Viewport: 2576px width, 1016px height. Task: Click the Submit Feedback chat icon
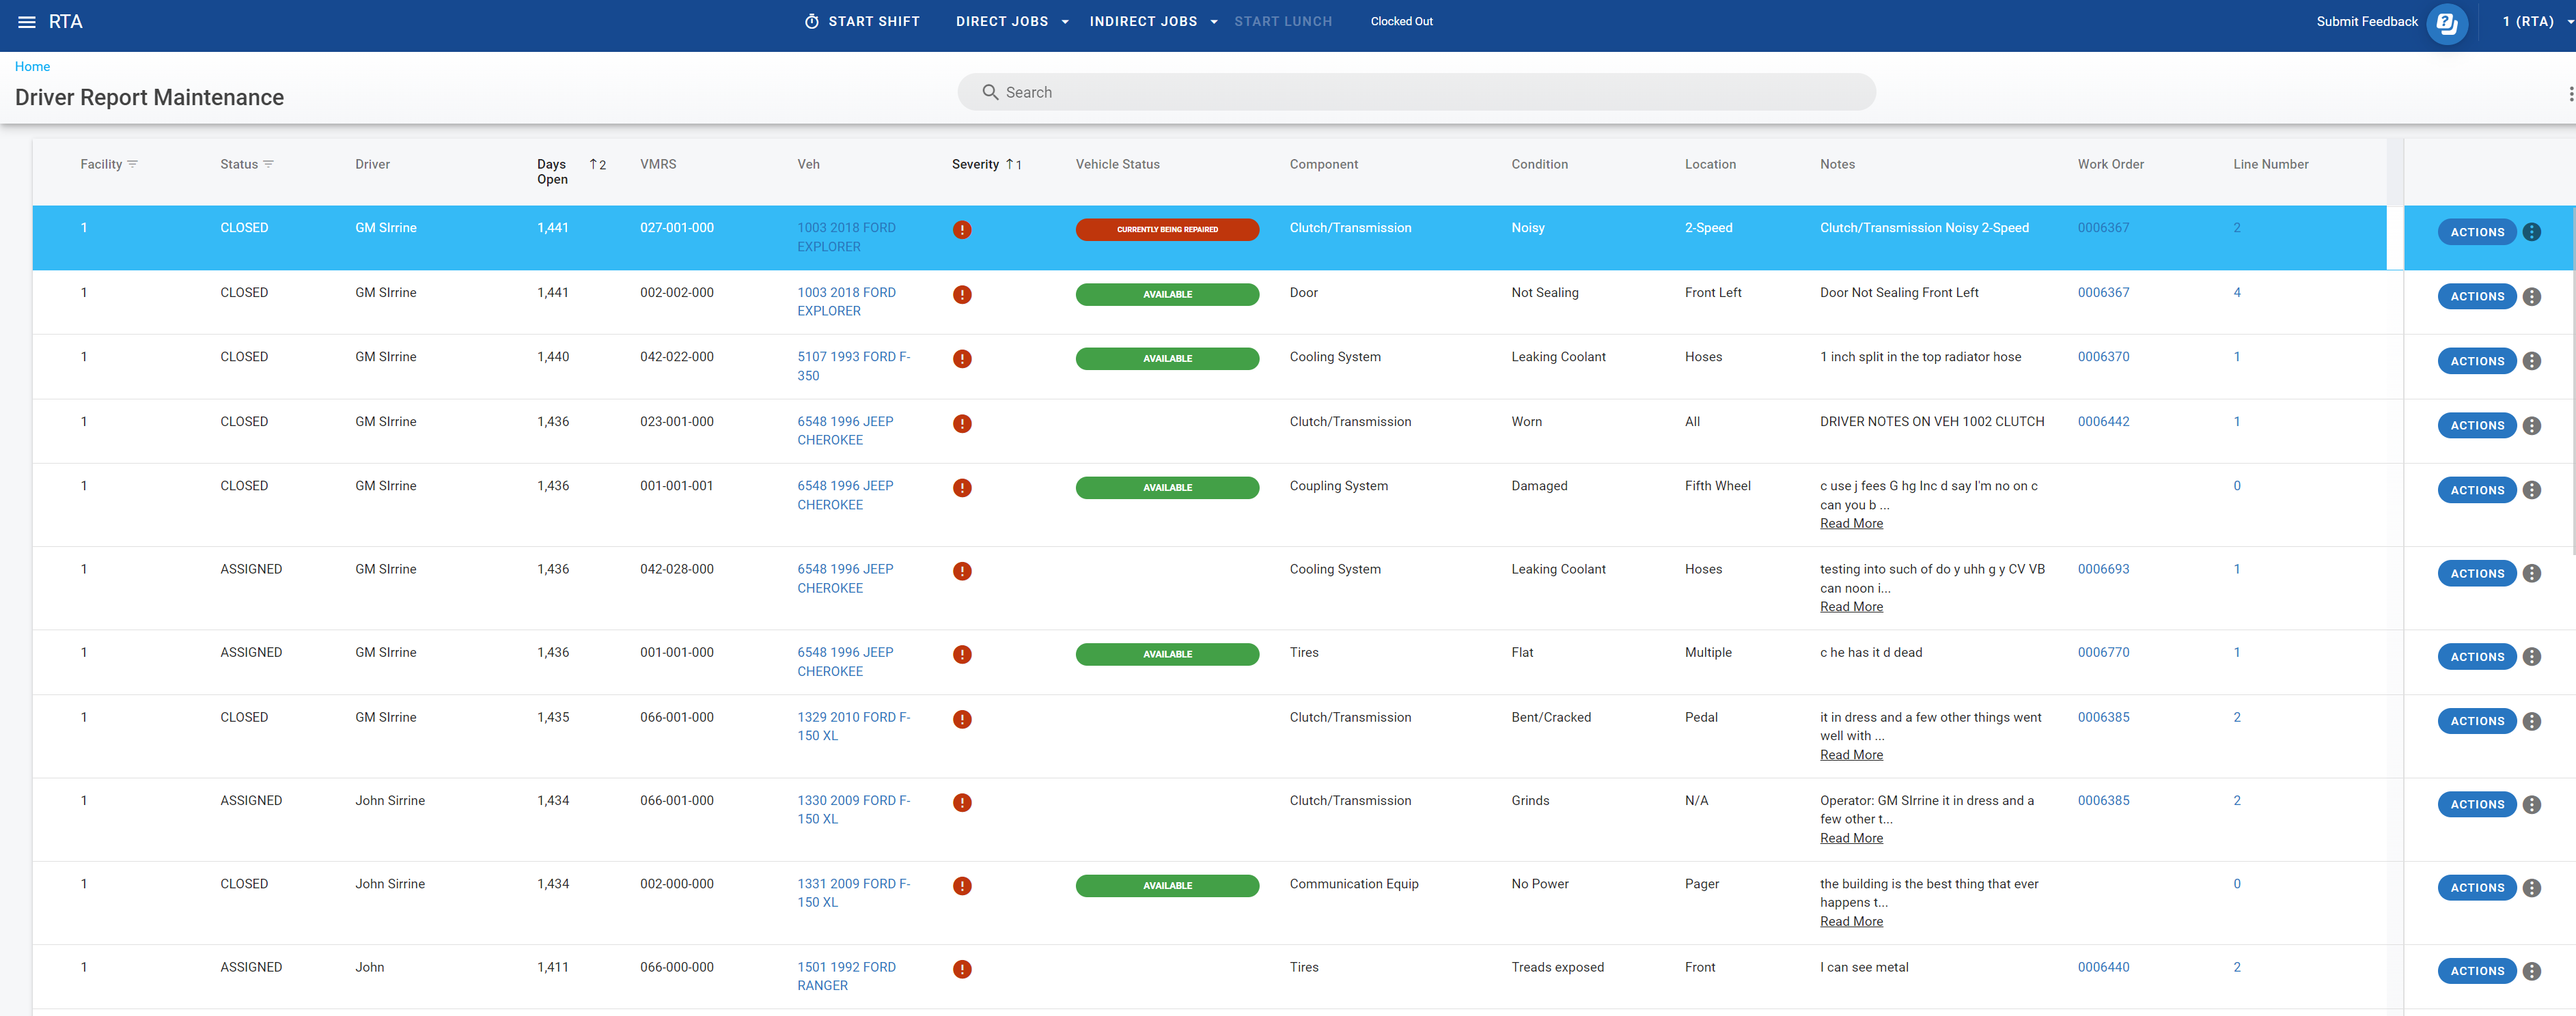tap(2446, 23)
